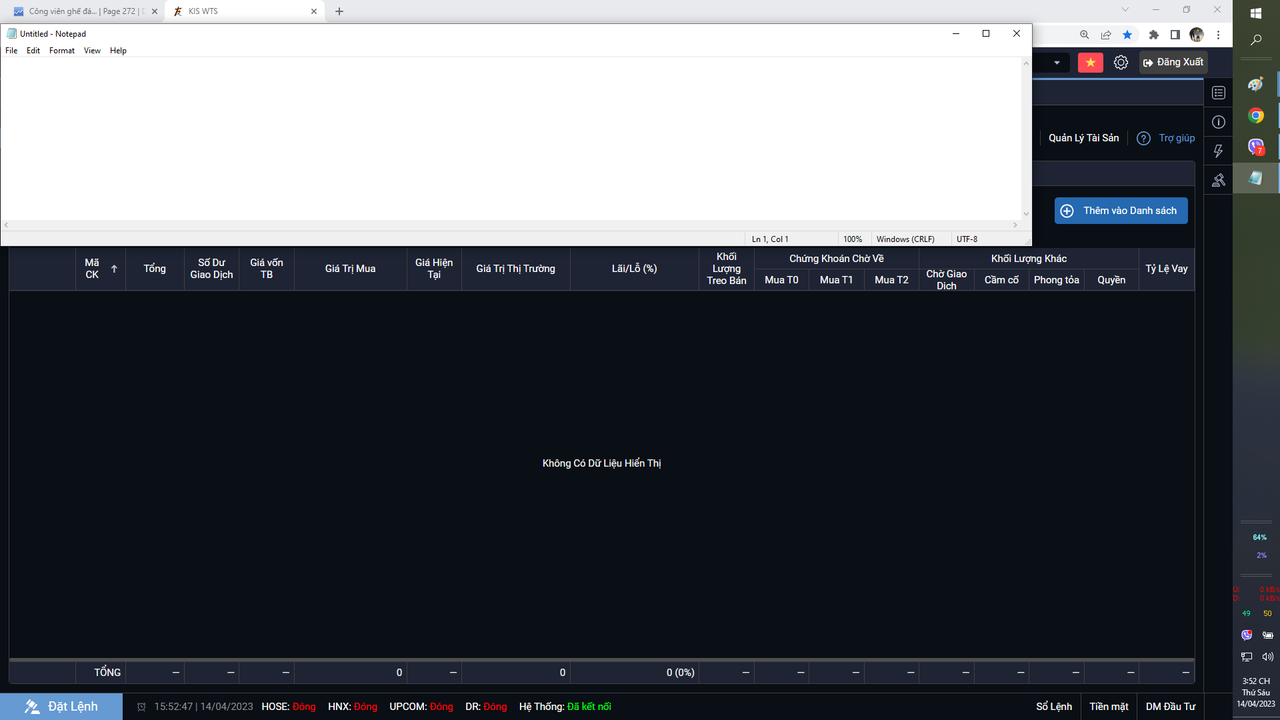Click the help question mark icon
Image resolution: width=1280 pixels, height=720 pixels.
(x=1143, y=138)
